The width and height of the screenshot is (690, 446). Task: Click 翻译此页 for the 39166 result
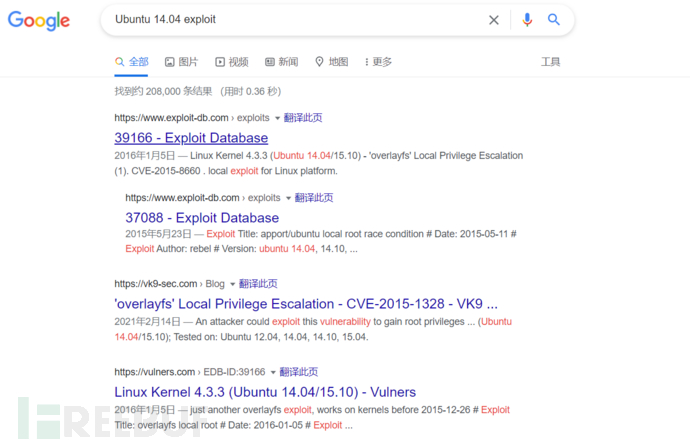tap(303, 117)
